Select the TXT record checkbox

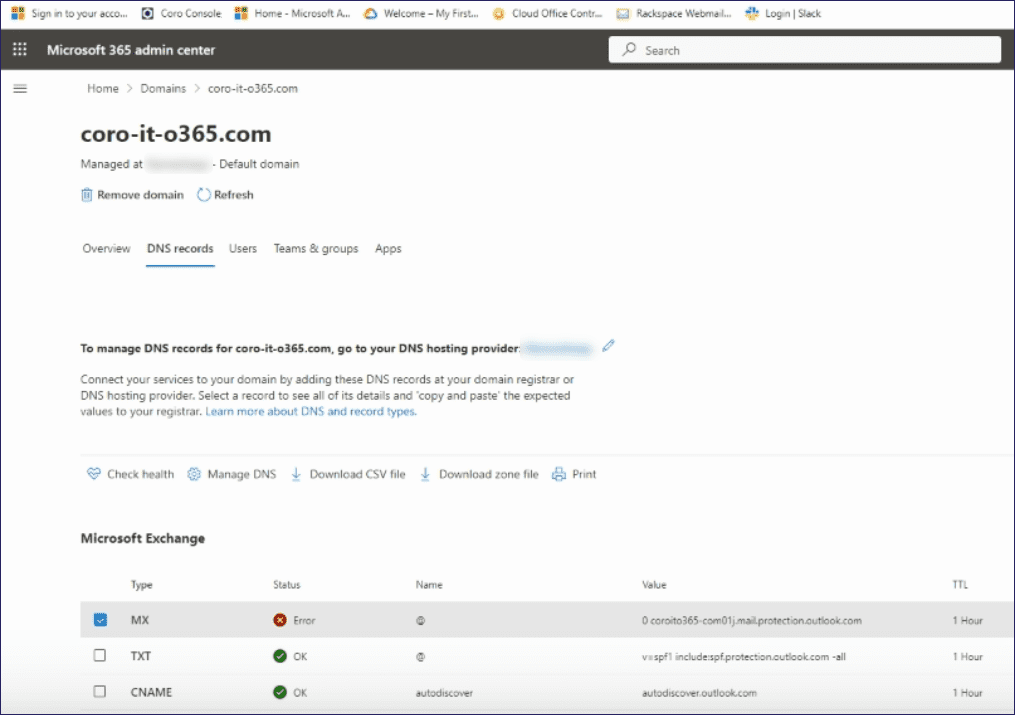(99, 656)
